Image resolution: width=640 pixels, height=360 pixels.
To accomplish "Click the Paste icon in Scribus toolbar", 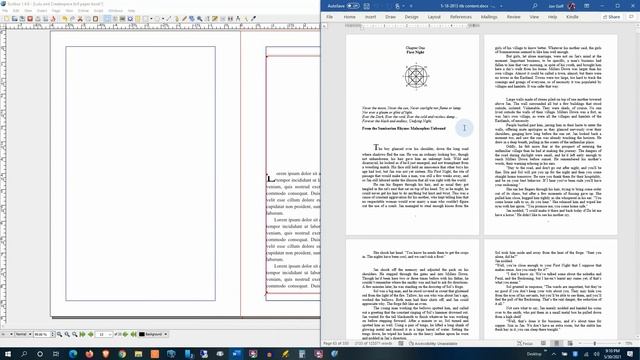I will pyautogui.click(x=96, y=18).
